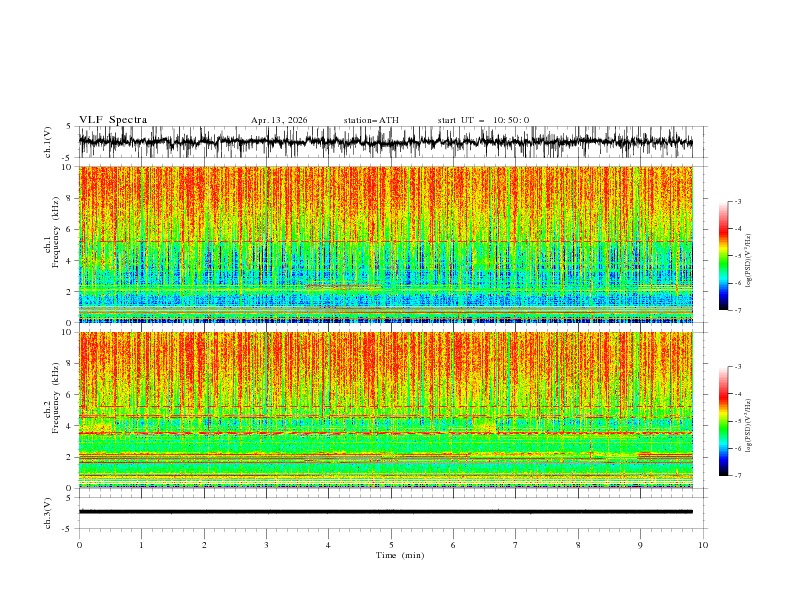This screenshot has height=612, width=792.
Task: Click the ch.1 spectrogram colorbar
Action: [x=724, y=256]
